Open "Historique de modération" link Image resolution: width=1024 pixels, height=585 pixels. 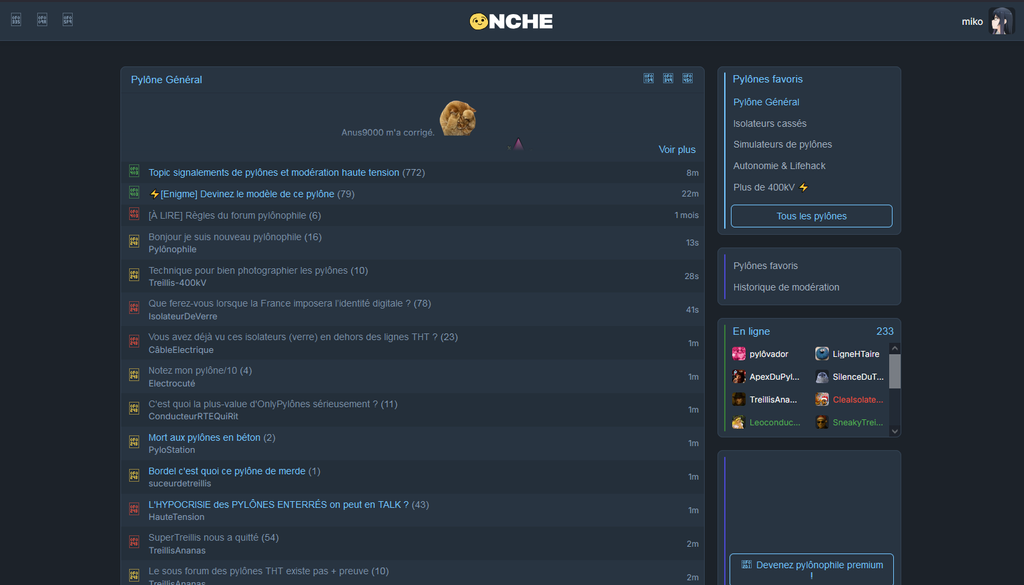pyautogui.click(x=786, y=287)
